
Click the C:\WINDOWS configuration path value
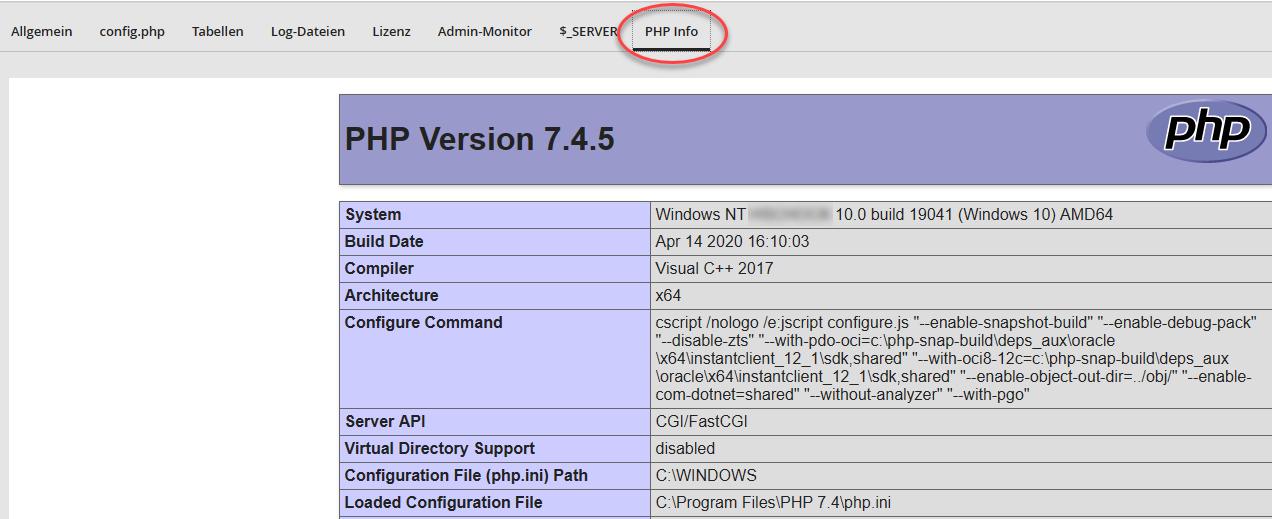click(706, 475)
